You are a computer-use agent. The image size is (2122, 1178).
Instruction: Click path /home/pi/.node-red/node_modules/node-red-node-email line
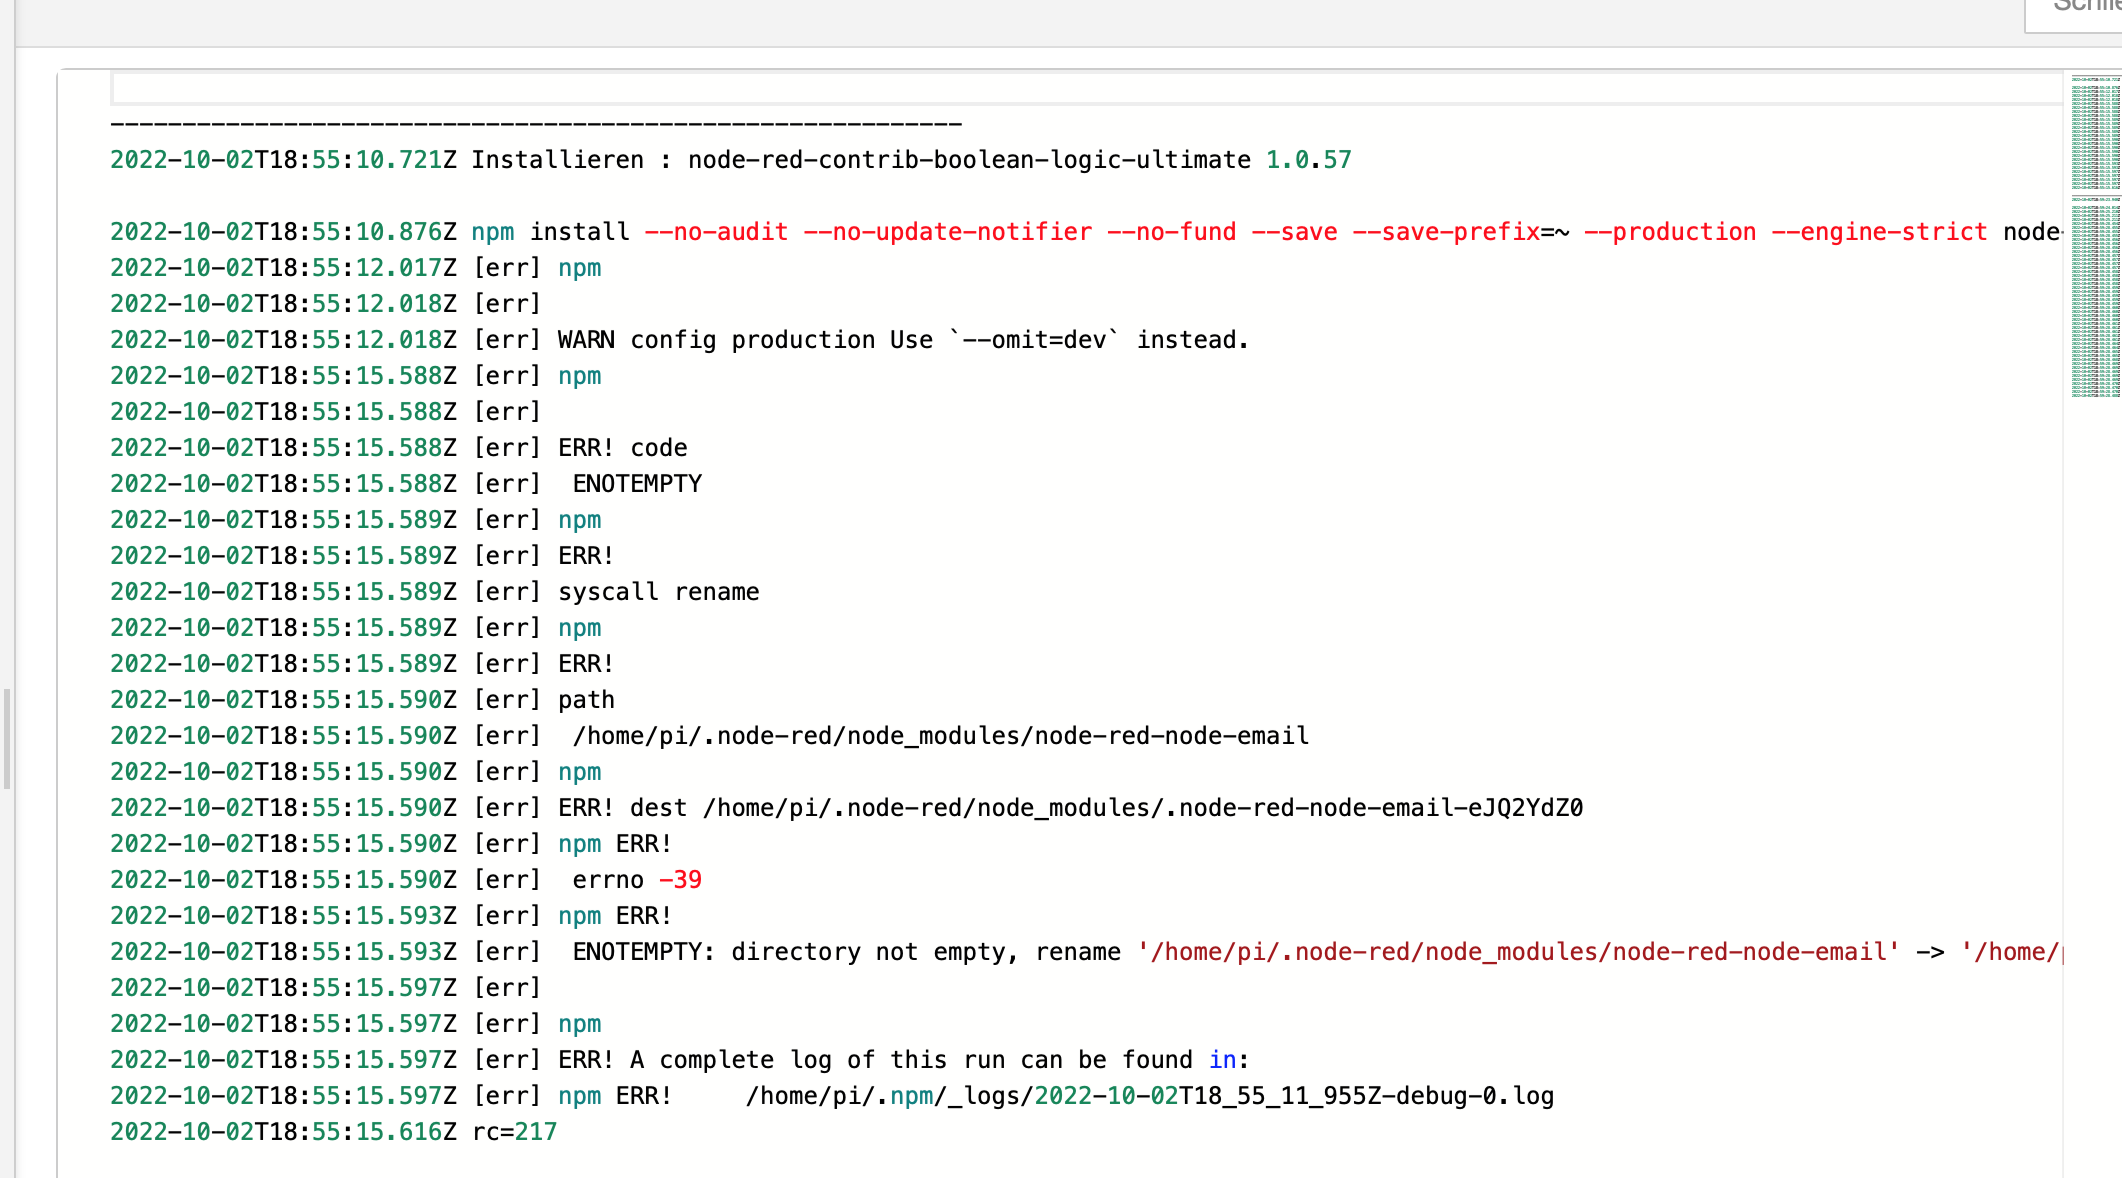click(940, 736)
